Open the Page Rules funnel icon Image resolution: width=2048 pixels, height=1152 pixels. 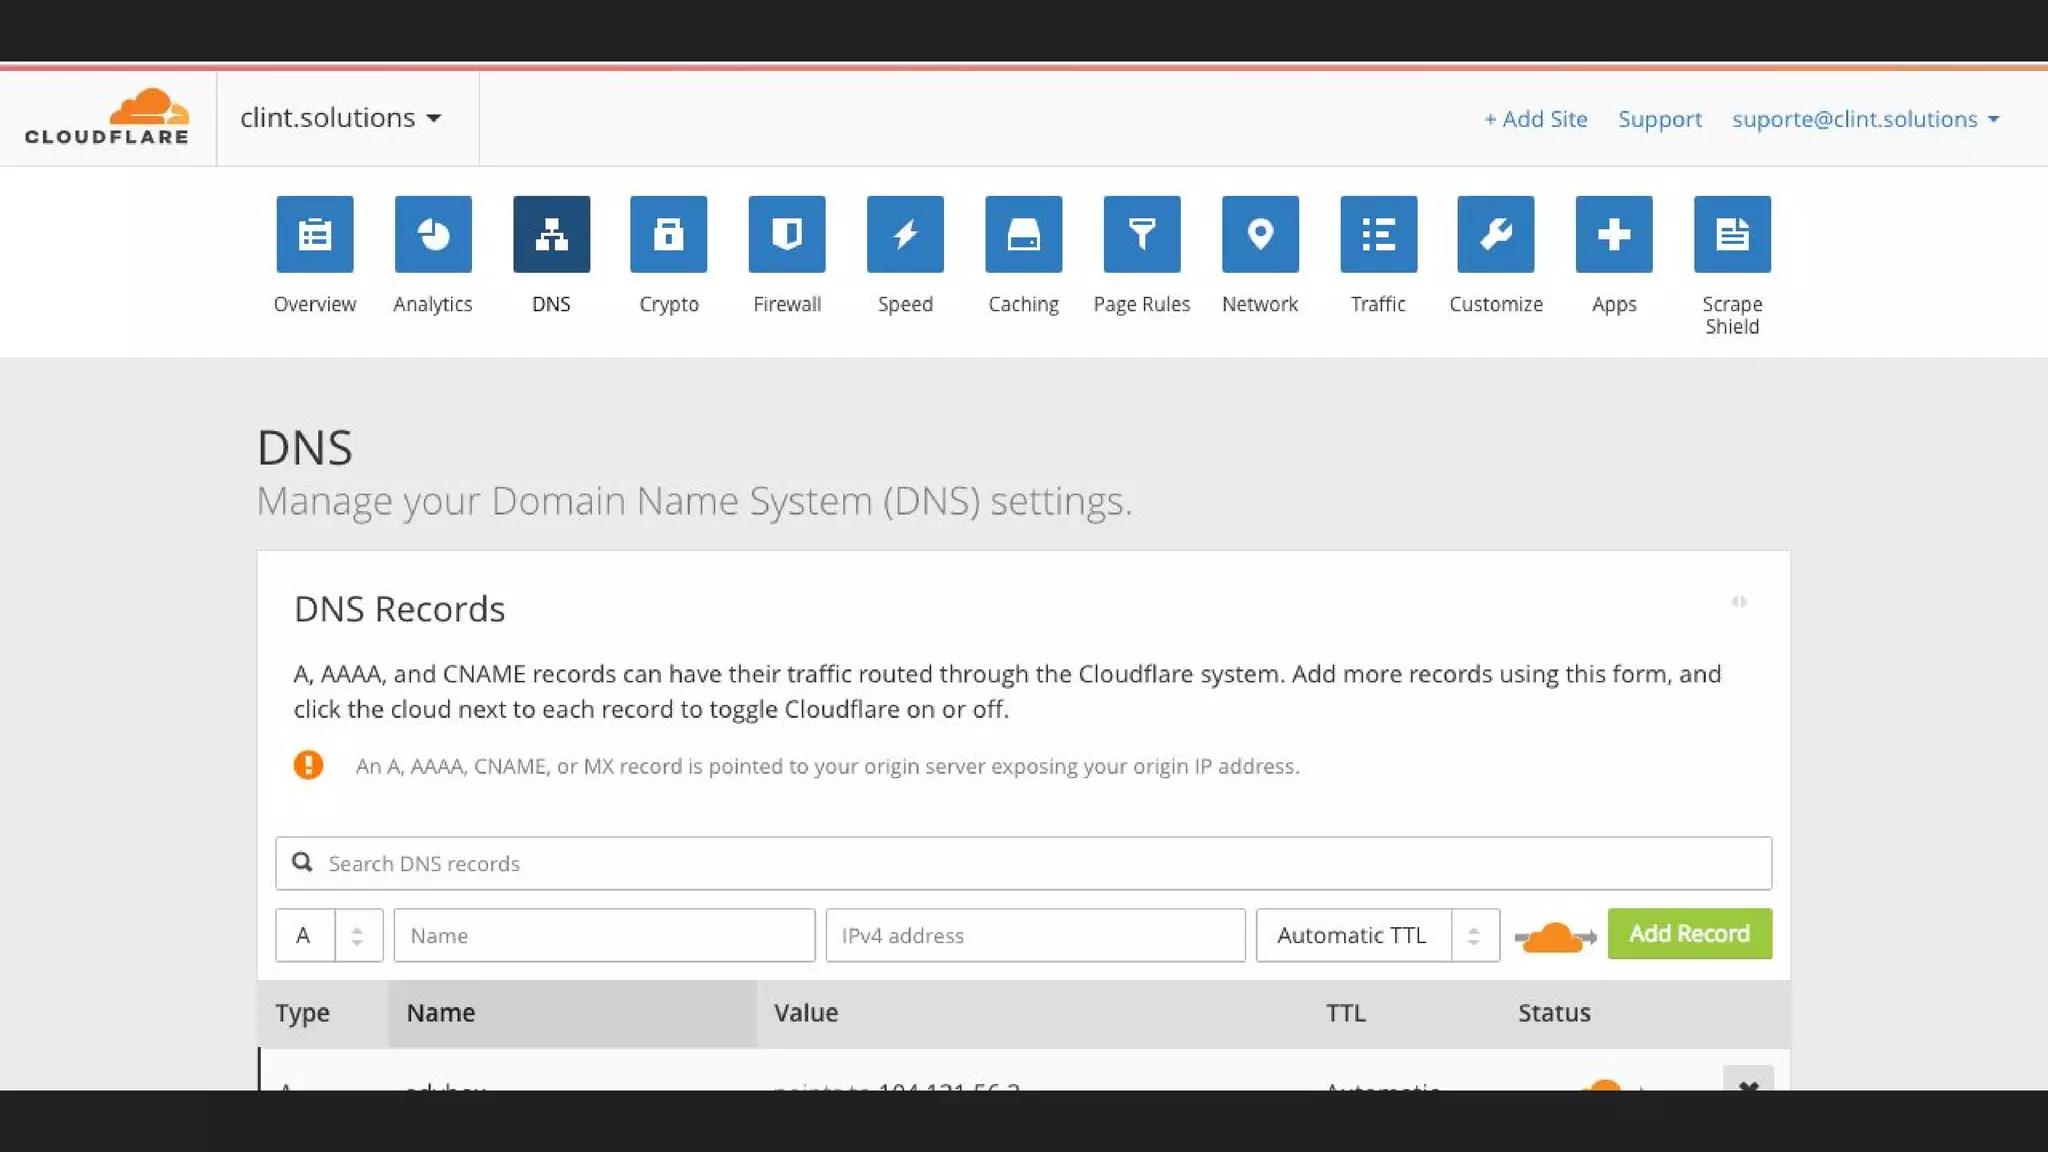tap(1142, 234)
